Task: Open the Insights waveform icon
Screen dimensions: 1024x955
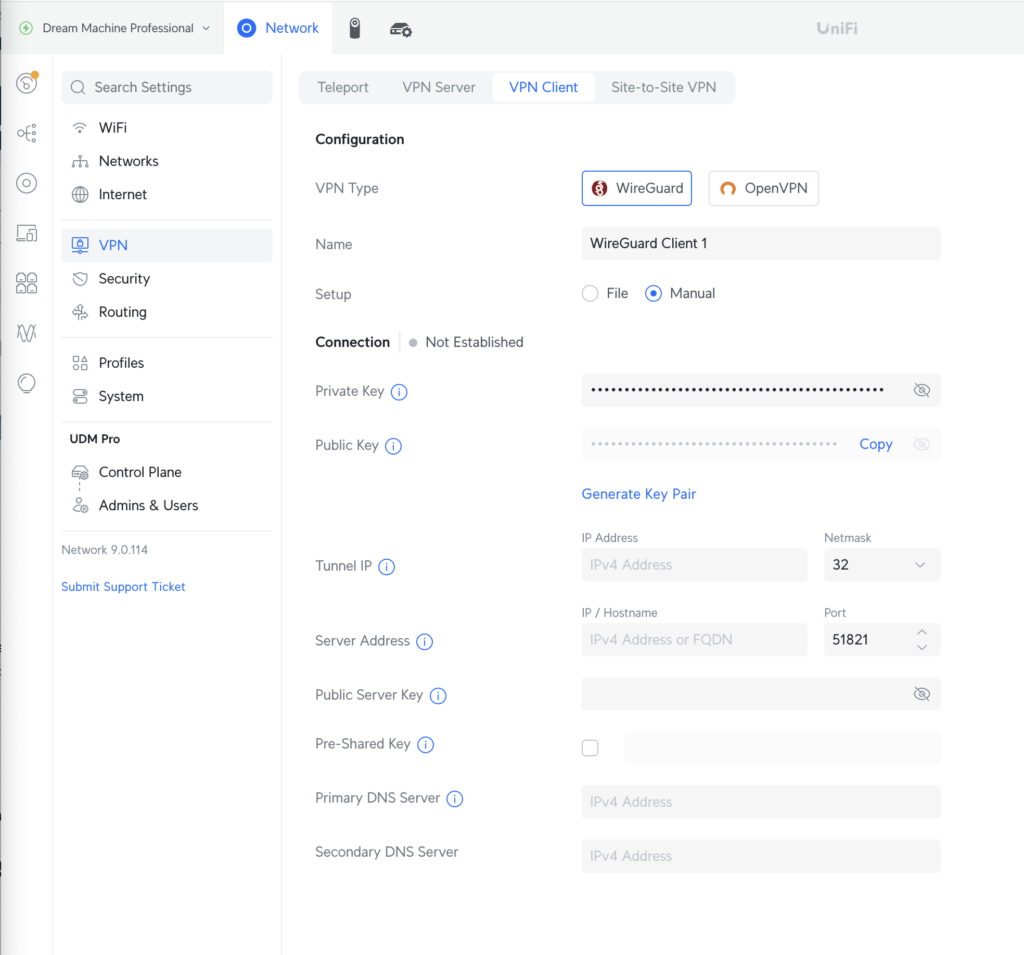Action: tap(26, 333)
